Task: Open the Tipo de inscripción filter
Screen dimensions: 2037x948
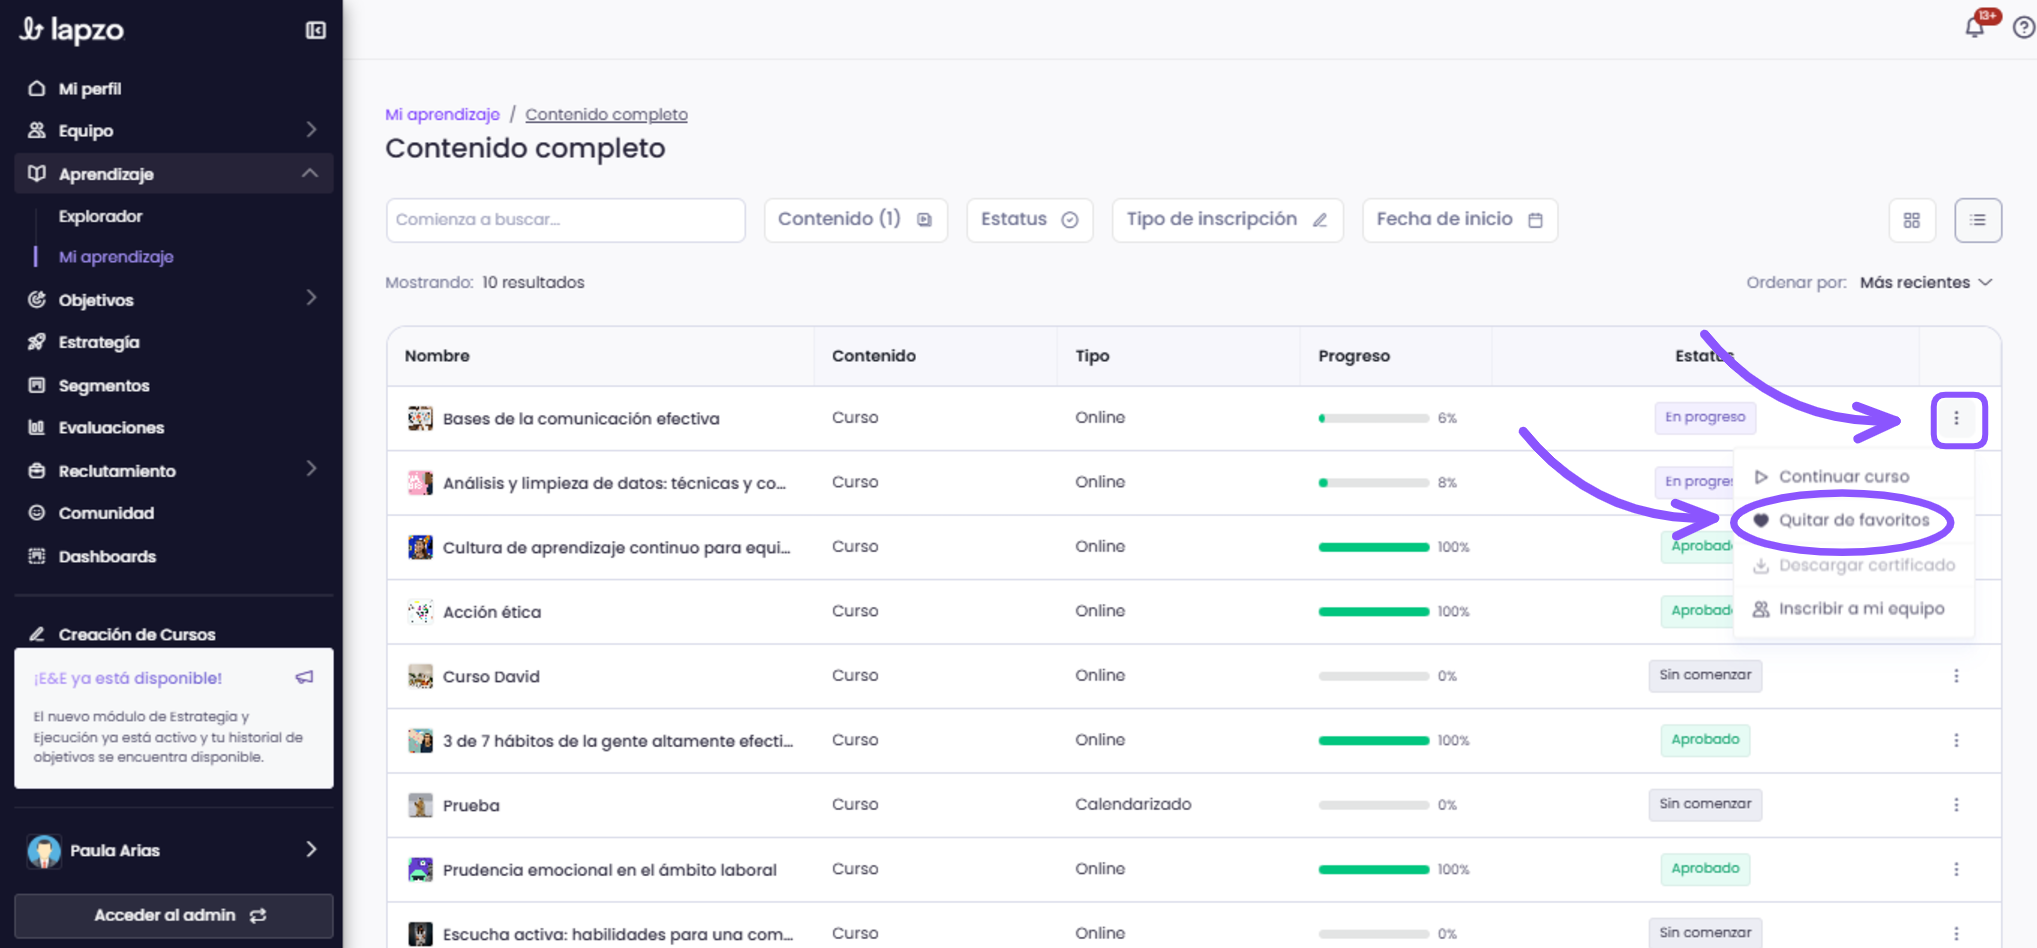Action: tap(1227, 220)
